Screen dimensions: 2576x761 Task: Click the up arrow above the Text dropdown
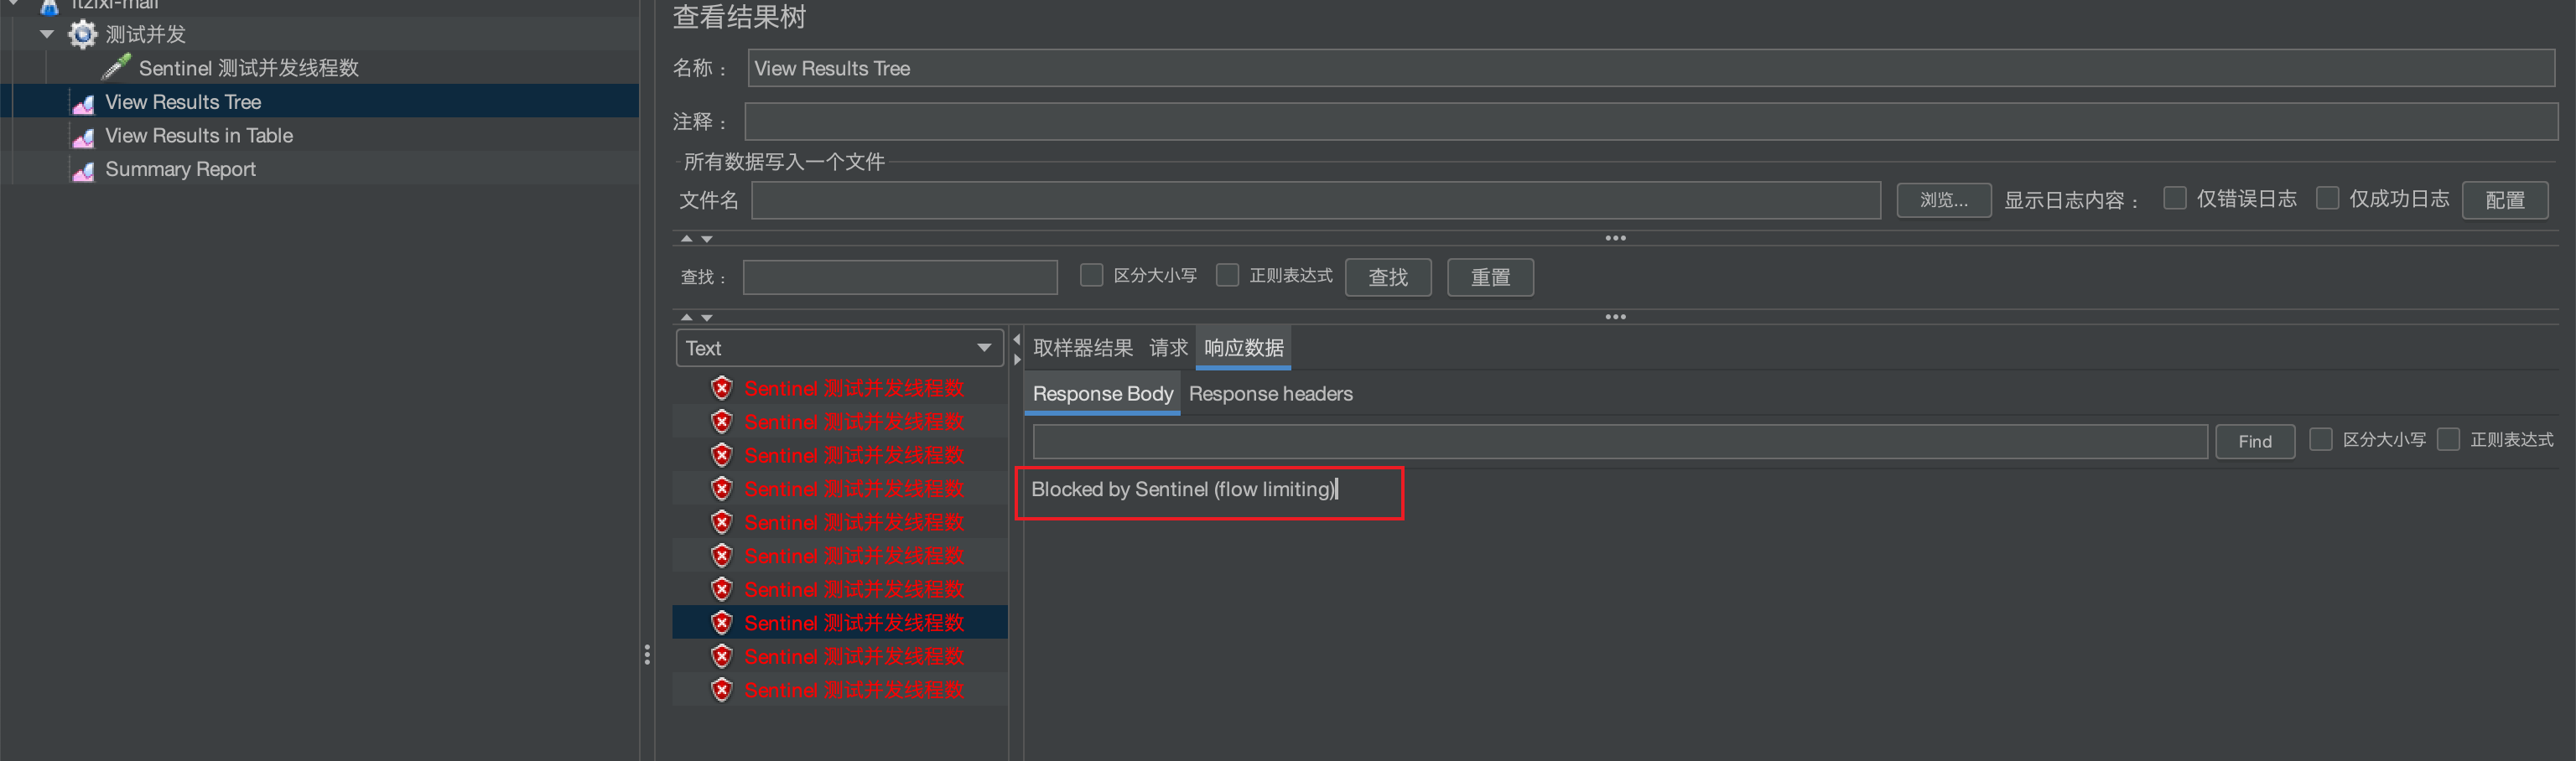pos(686,317)
